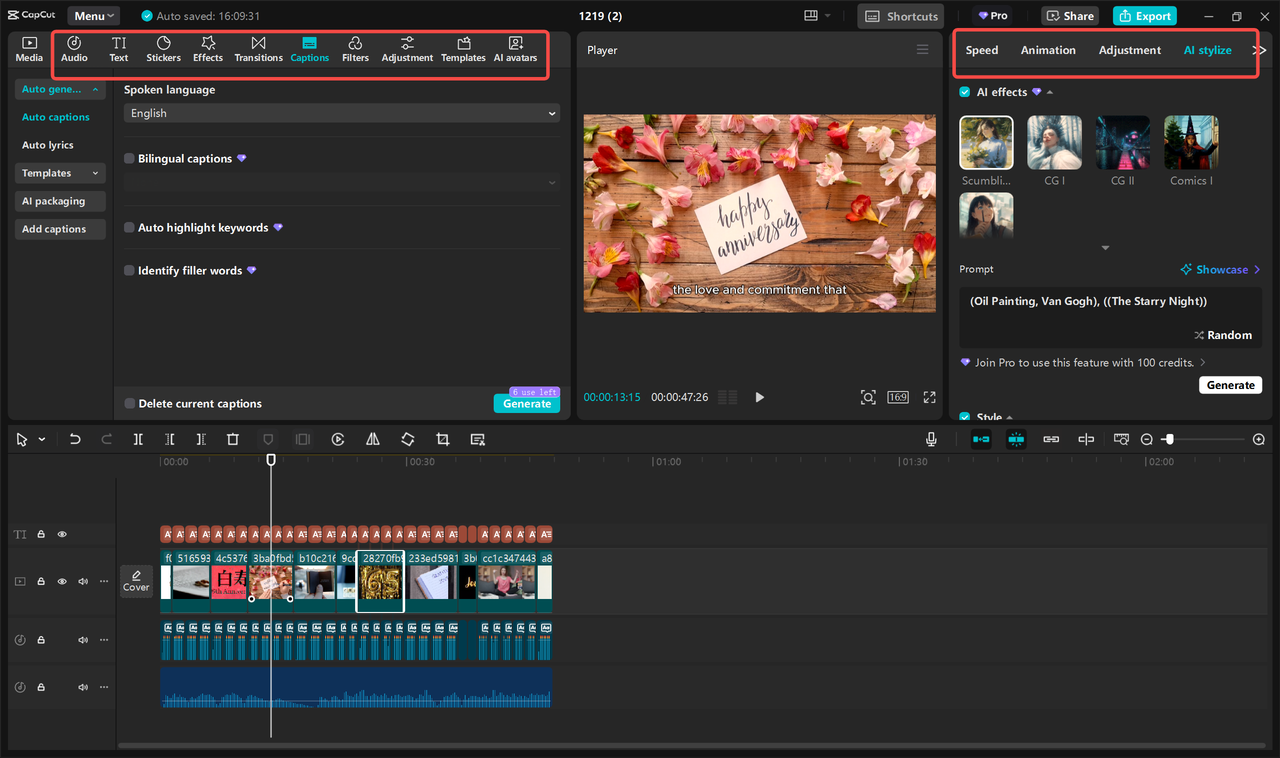This screenshot has height=758, width=1280.
Task: Enable the Bilingual captions checkbox
Action: (x=129, y=158)
